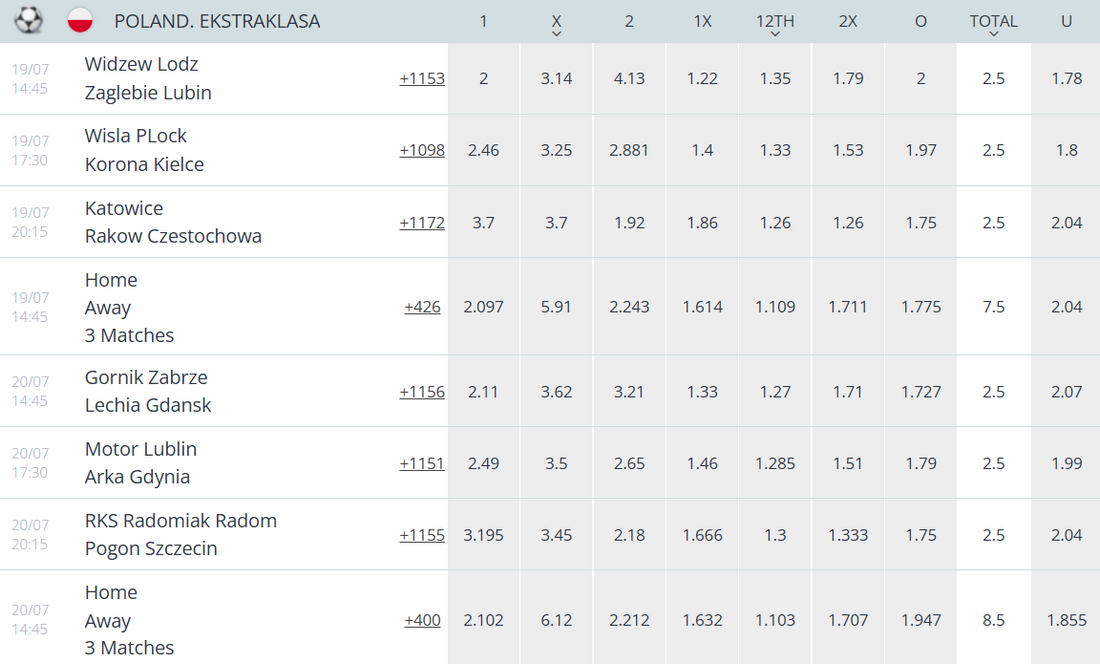Screen dimensions: 1100x664
Task: Pick away win odds 1.92 for Rakow Czestochowa
Action: pos(629,222)
